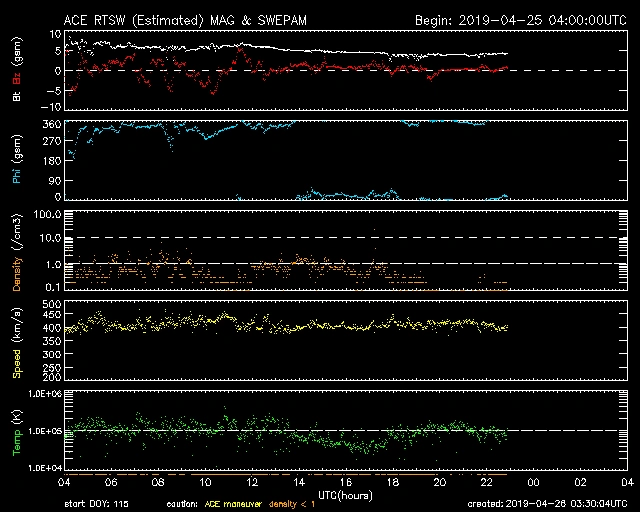Click the 'created: 2019-04-26 03:30:04UTC' text
The height and width of the screenshot is (512, 640).
(547, 504)
